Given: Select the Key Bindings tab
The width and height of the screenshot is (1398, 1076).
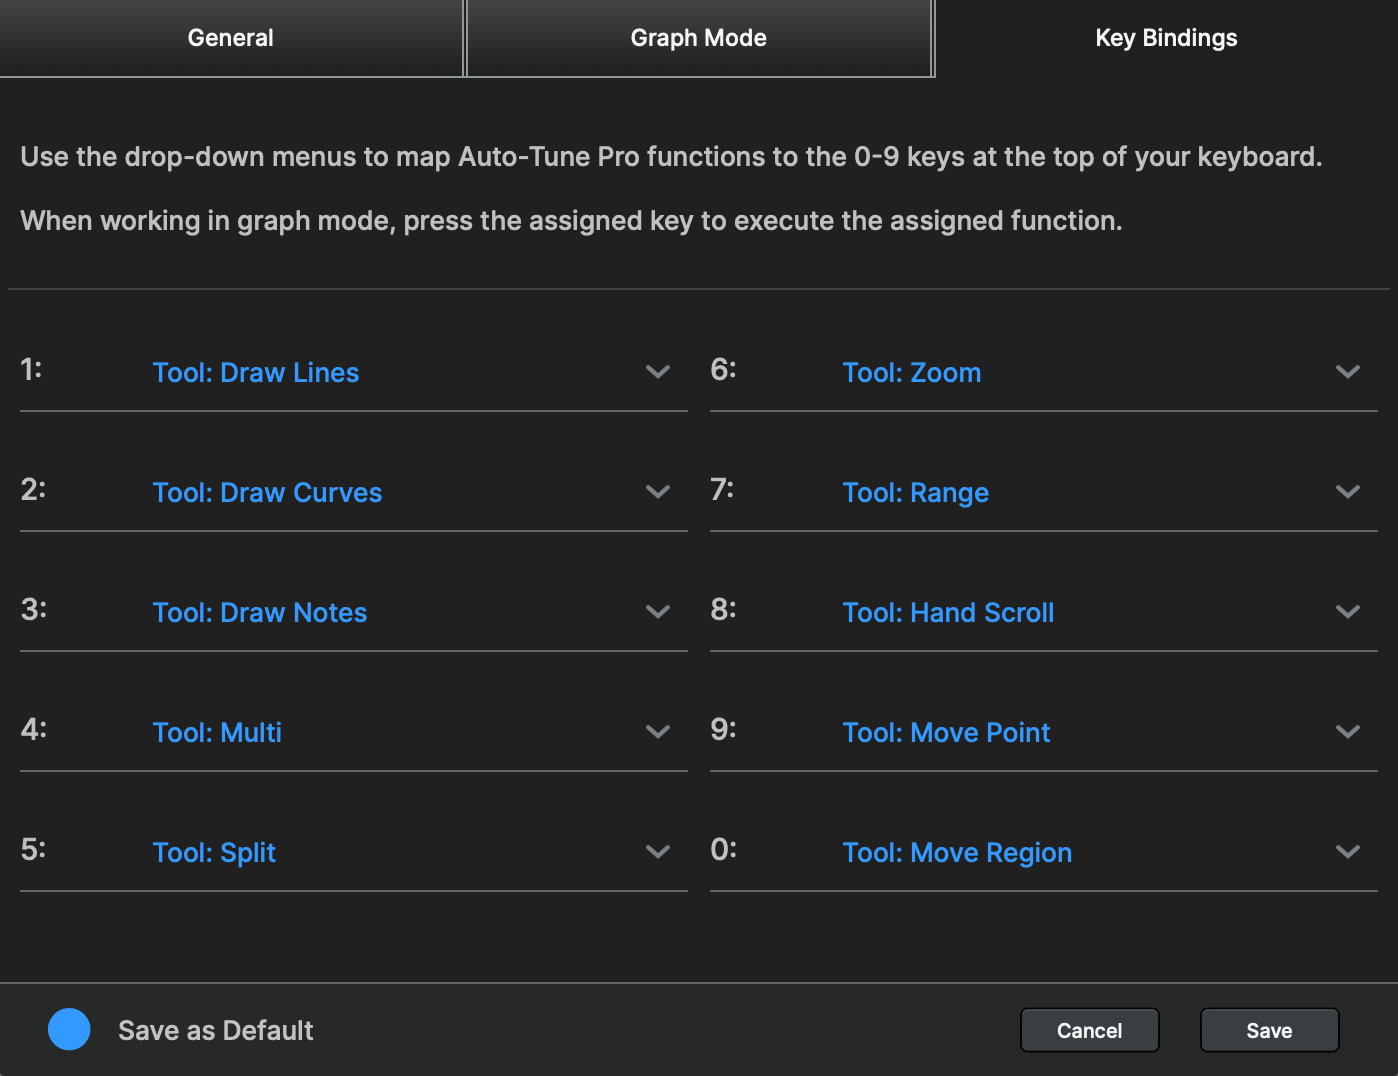Looking at the screenshot, I should click(x=1166, y=38).
